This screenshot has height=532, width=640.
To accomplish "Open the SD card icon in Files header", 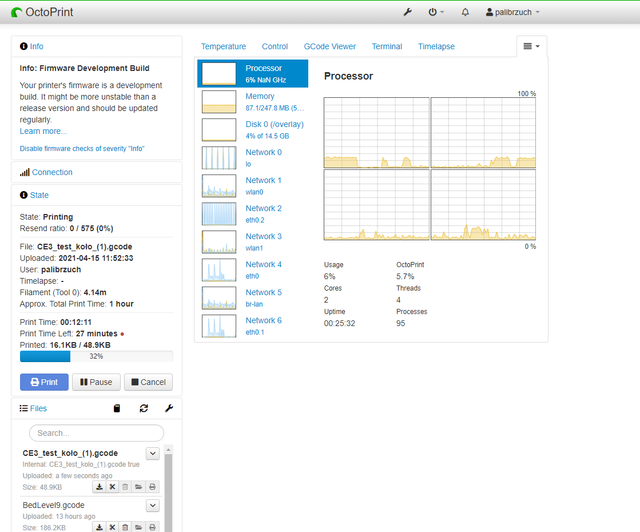I will pyautogui.click(x=117, y=408).
